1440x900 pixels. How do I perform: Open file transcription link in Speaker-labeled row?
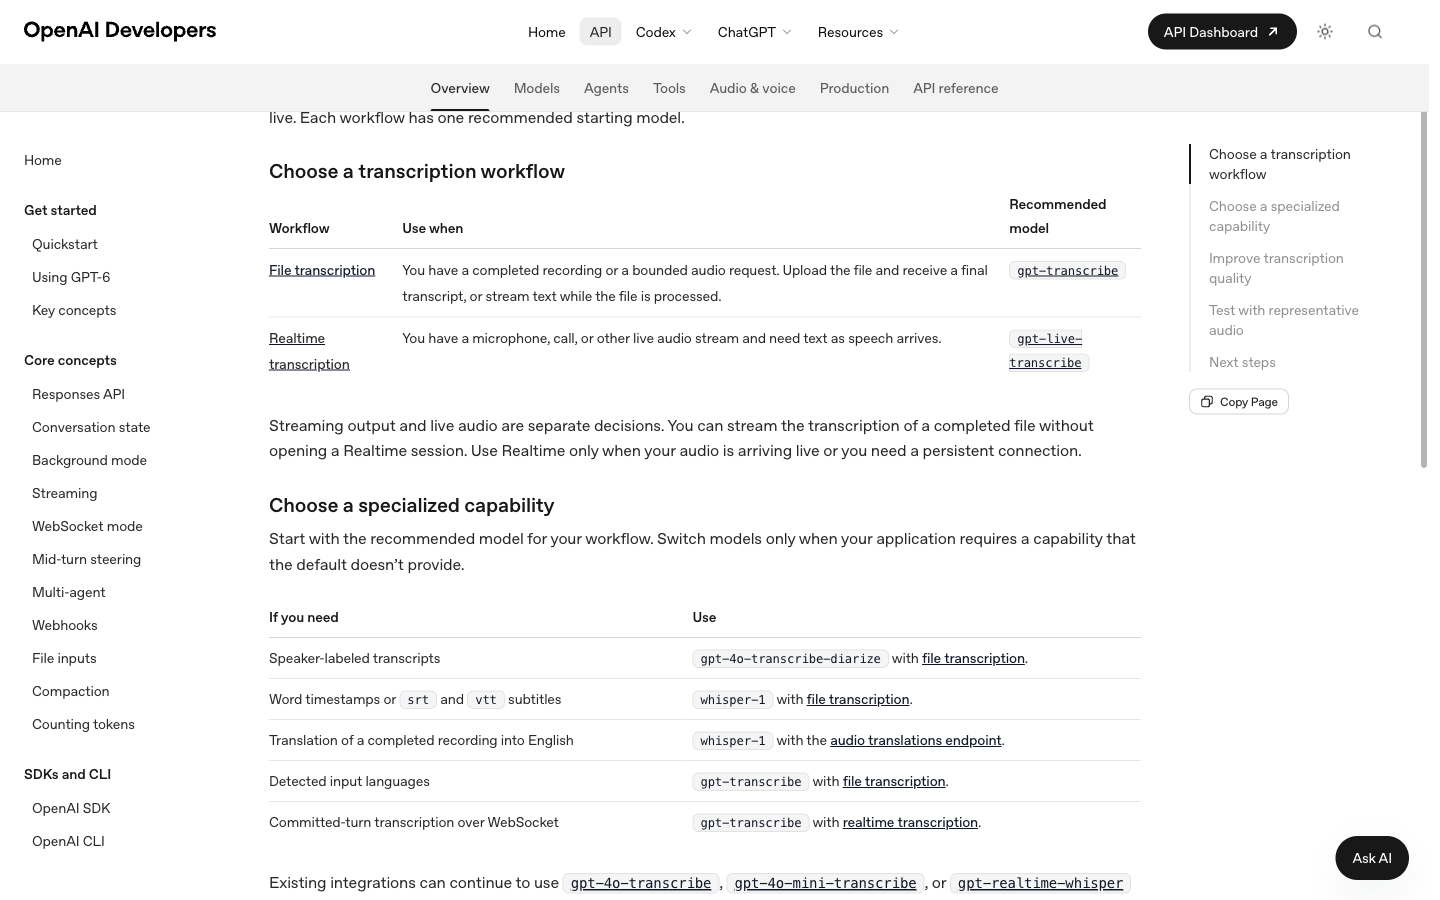click(x=973, y=658)
